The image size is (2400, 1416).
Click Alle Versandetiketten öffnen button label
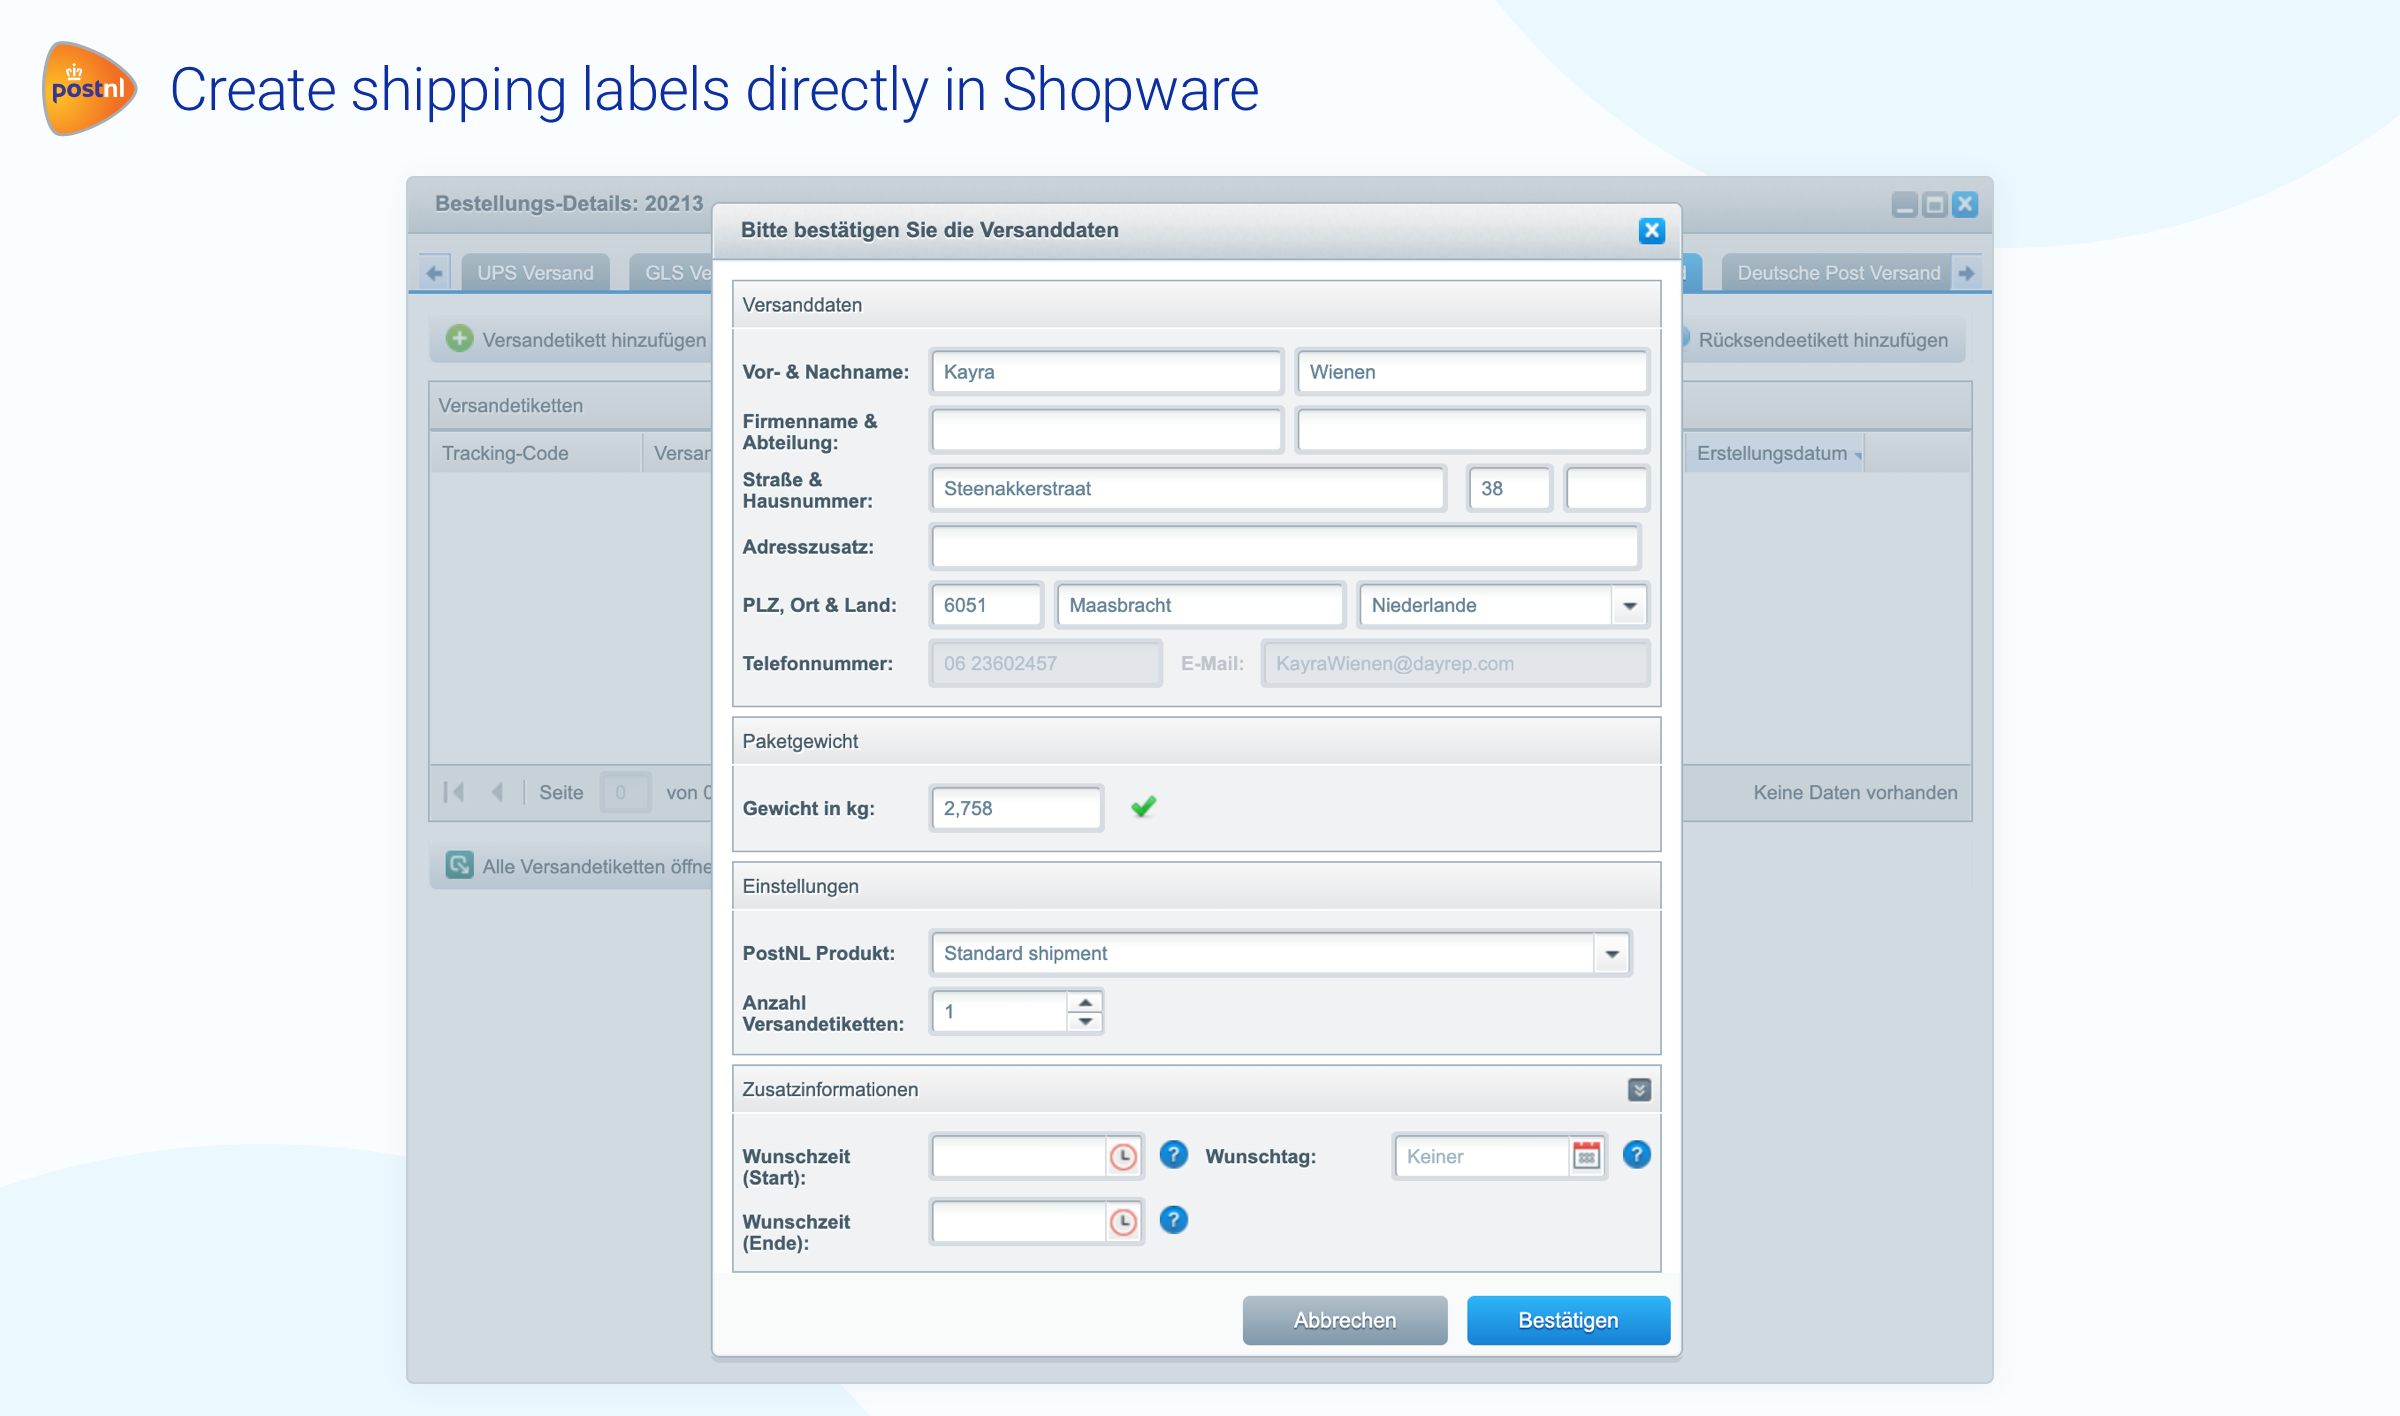(597, 866)
